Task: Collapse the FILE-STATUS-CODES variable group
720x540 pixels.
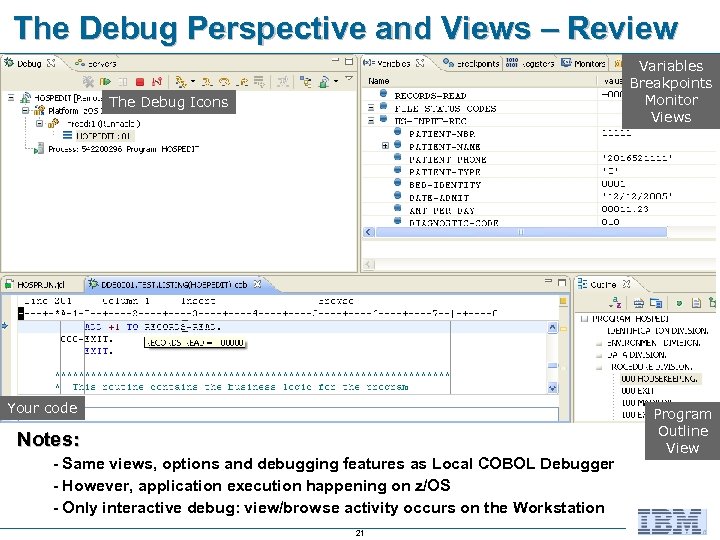Action: pyautogui.click(x=371, y=108)
